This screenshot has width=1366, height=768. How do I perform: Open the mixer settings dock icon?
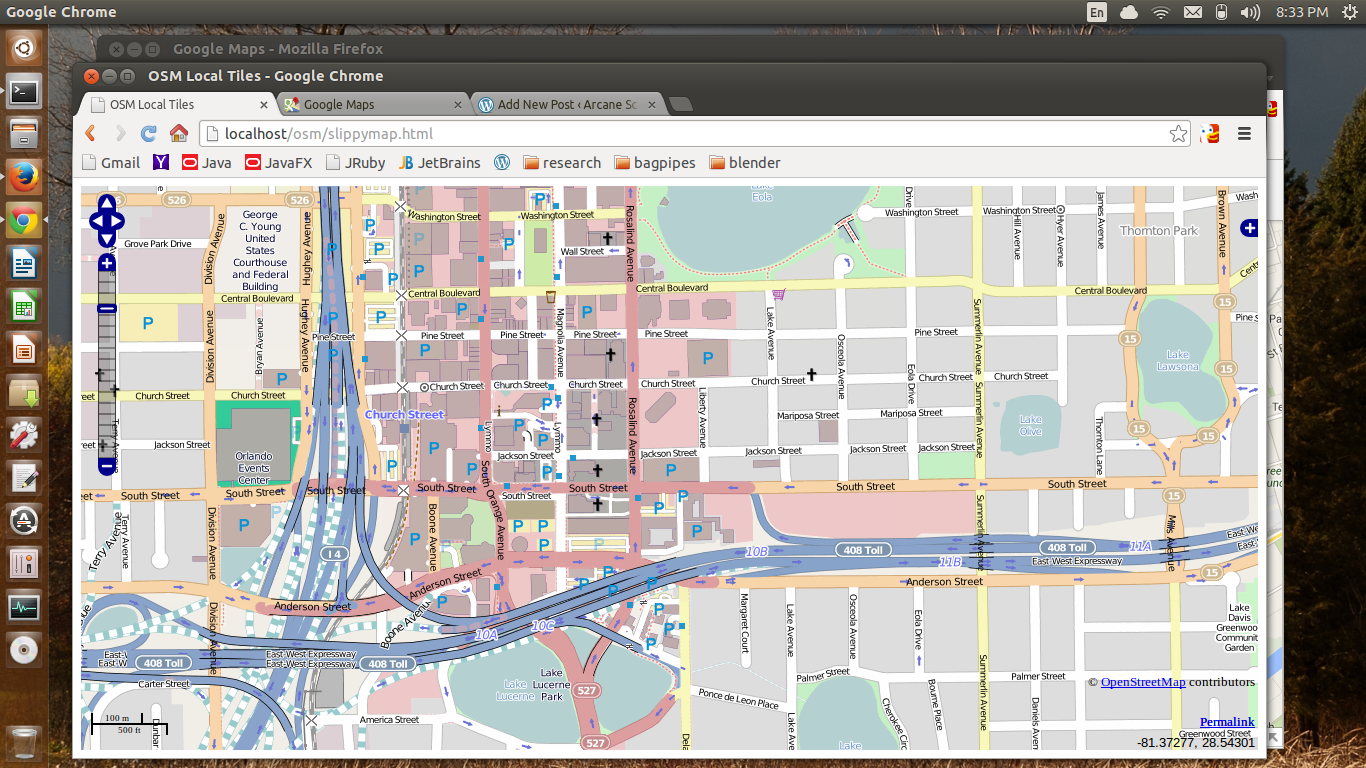coord(24,564)
